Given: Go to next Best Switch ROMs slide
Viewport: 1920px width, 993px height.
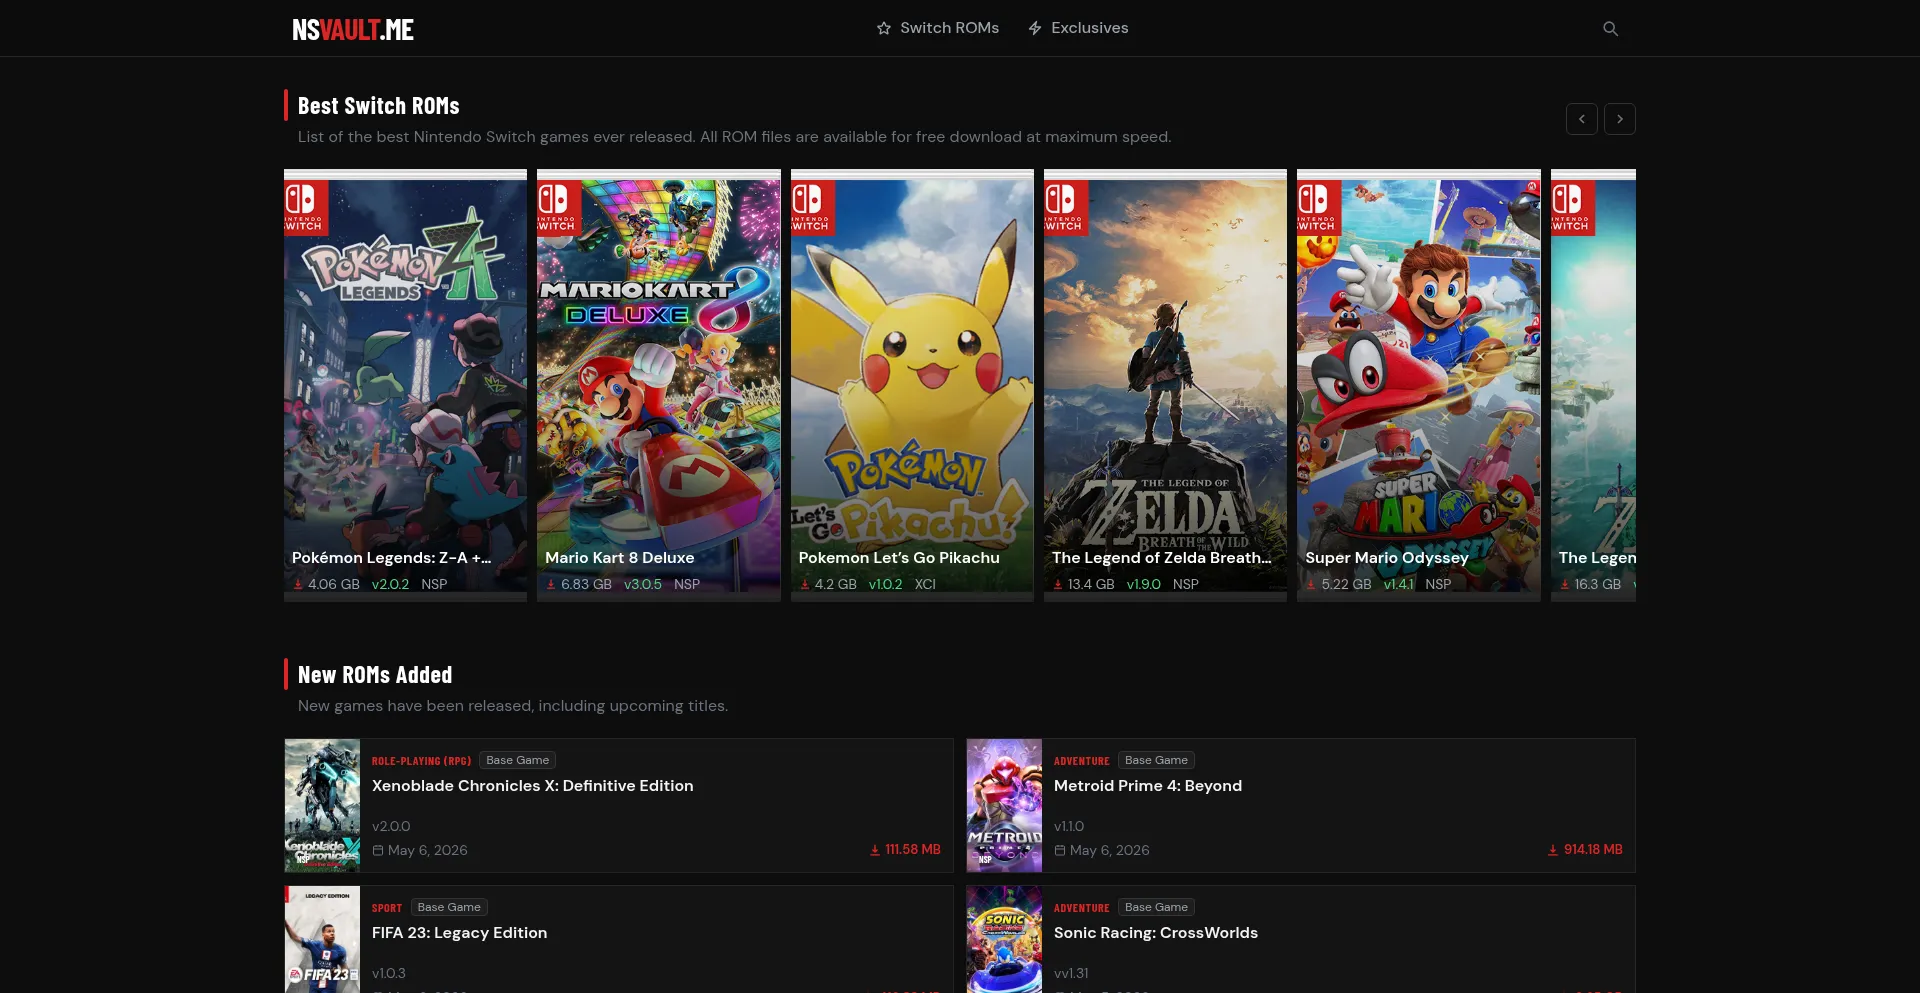Looking at the screenshot, I should point(1620,119).
